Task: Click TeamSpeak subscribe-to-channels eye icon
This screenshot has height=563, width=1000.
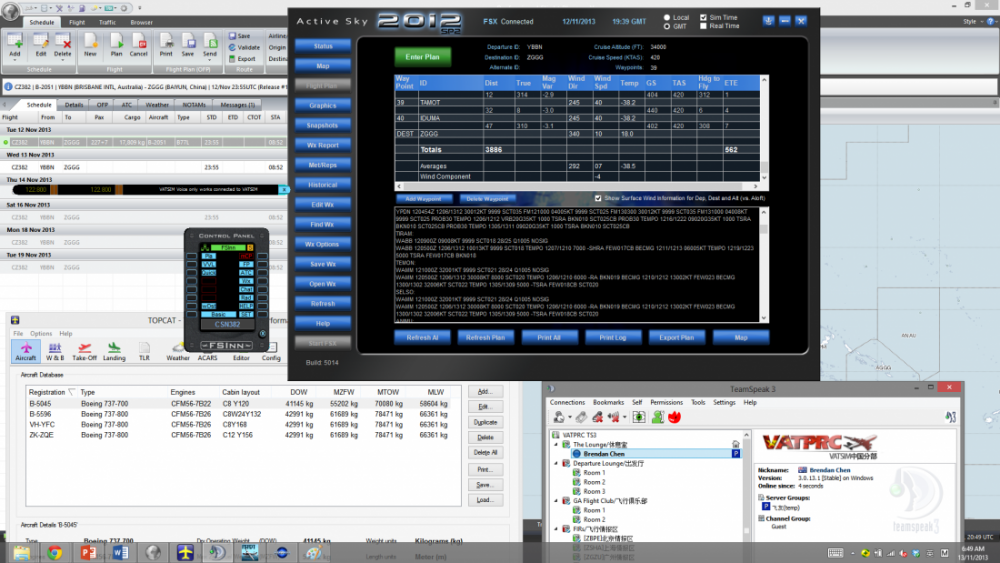Action: [x=638, y=417]
